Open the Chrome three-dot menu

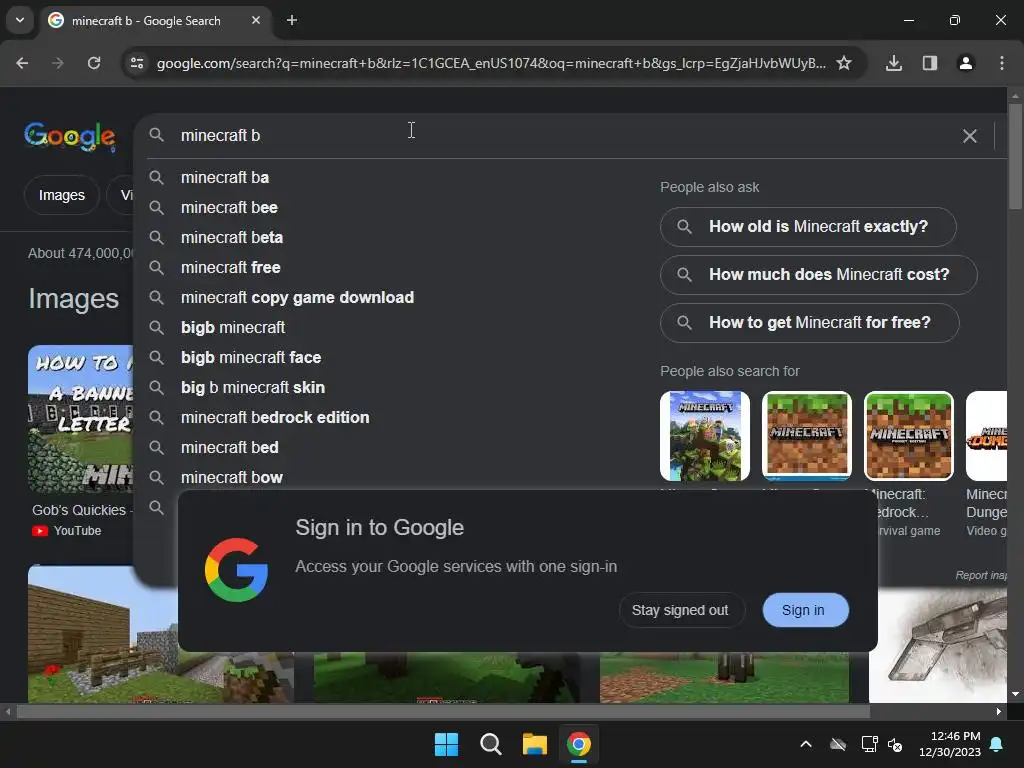click(1002, 63)
